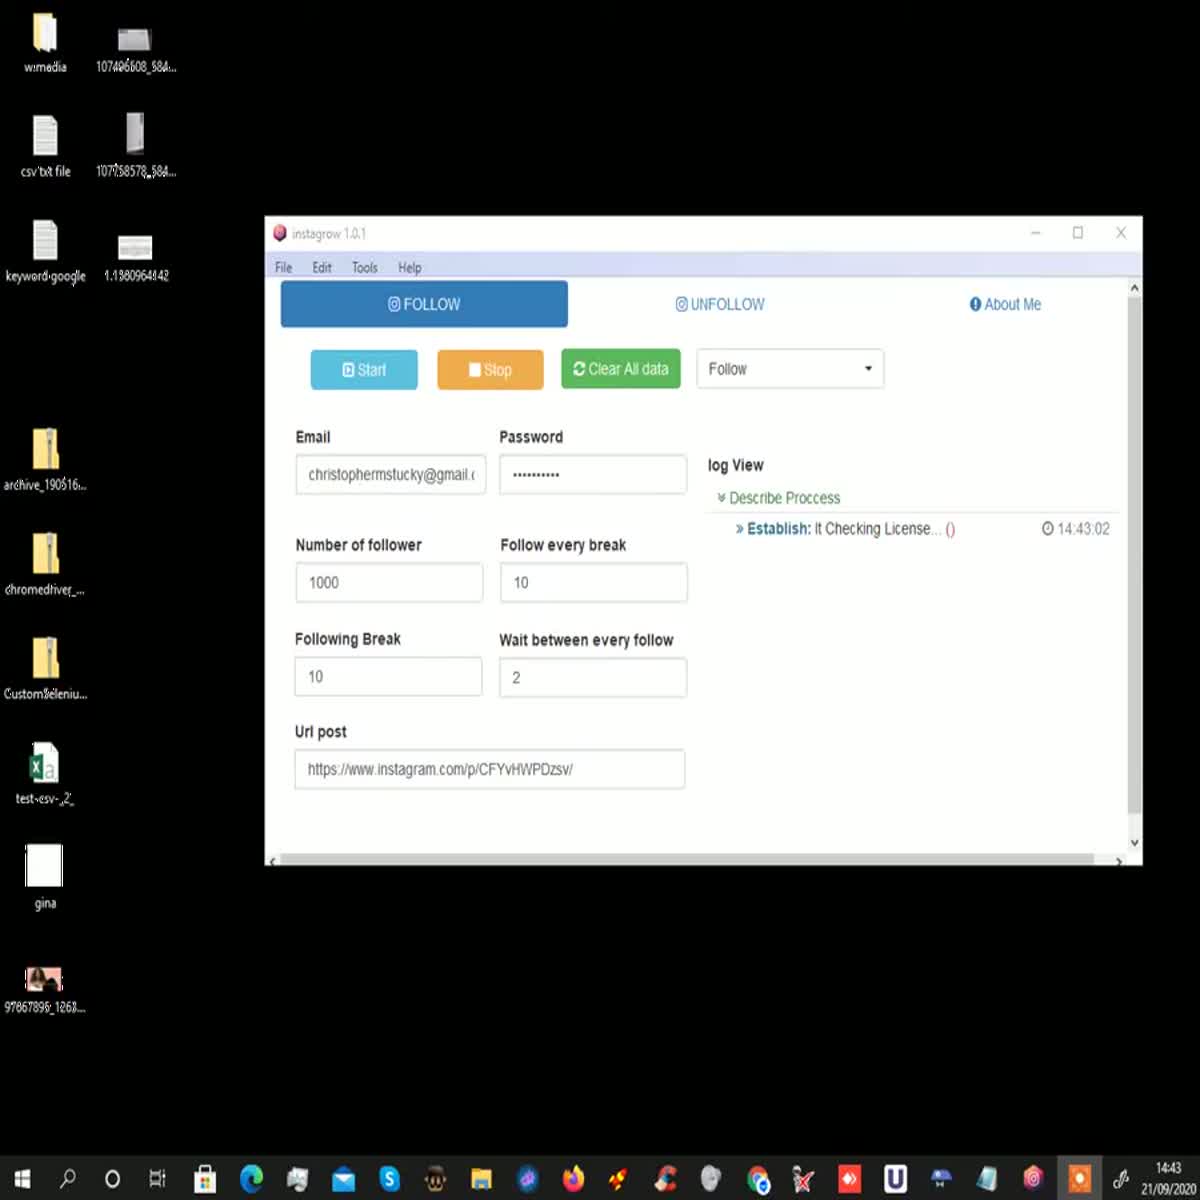
Task: Launch Microsoft Store from the taskbar
Action: (205, 1179)
